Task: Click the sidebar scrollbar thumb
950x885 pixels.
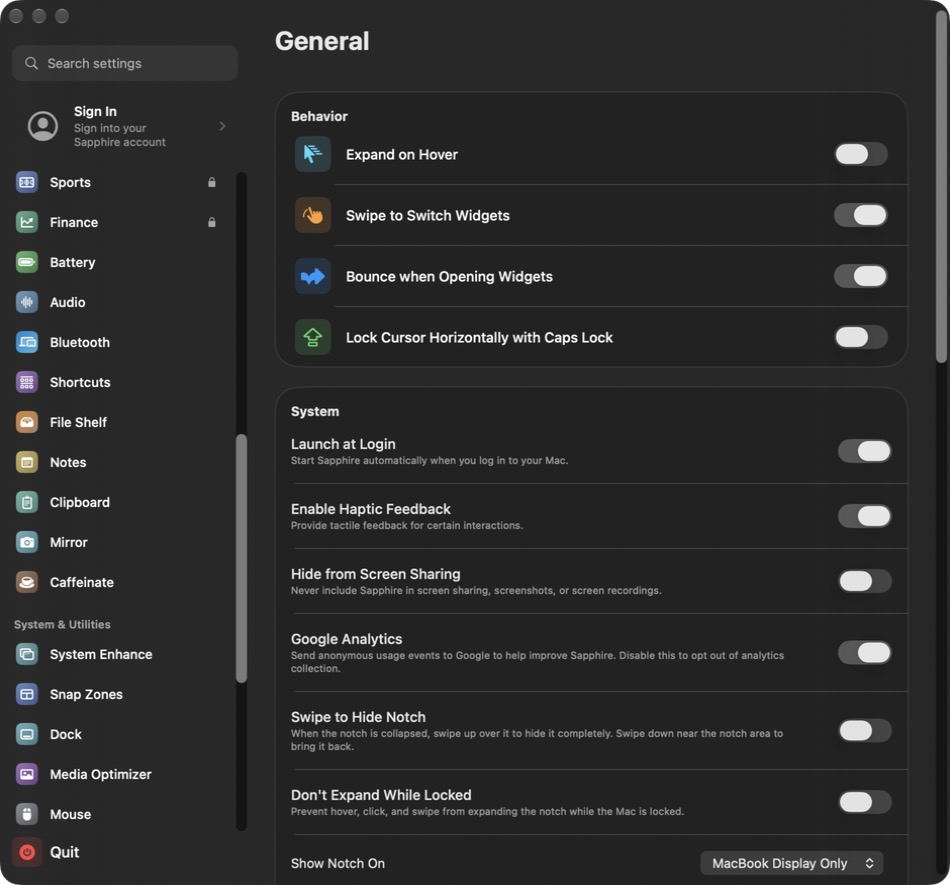Action: (241, 559)
